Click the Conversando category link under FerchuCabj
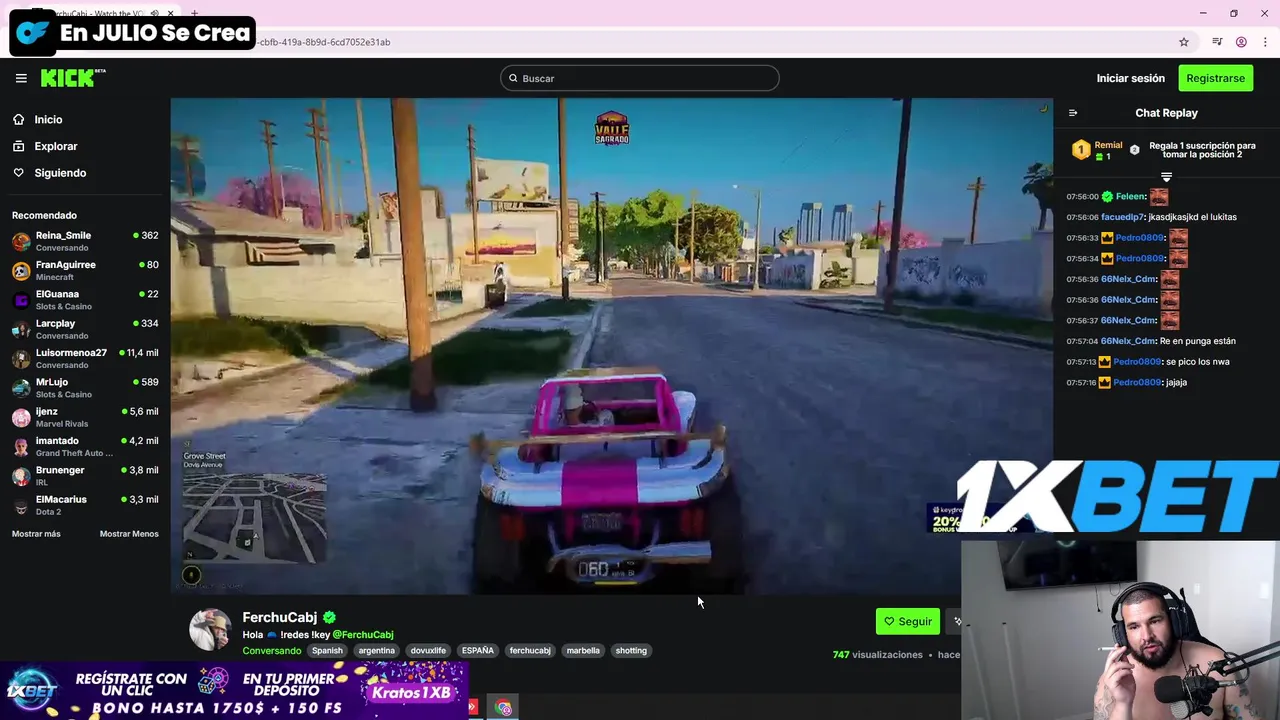Viewport: 1280px width, 720px height. click(x=271, y=651)
